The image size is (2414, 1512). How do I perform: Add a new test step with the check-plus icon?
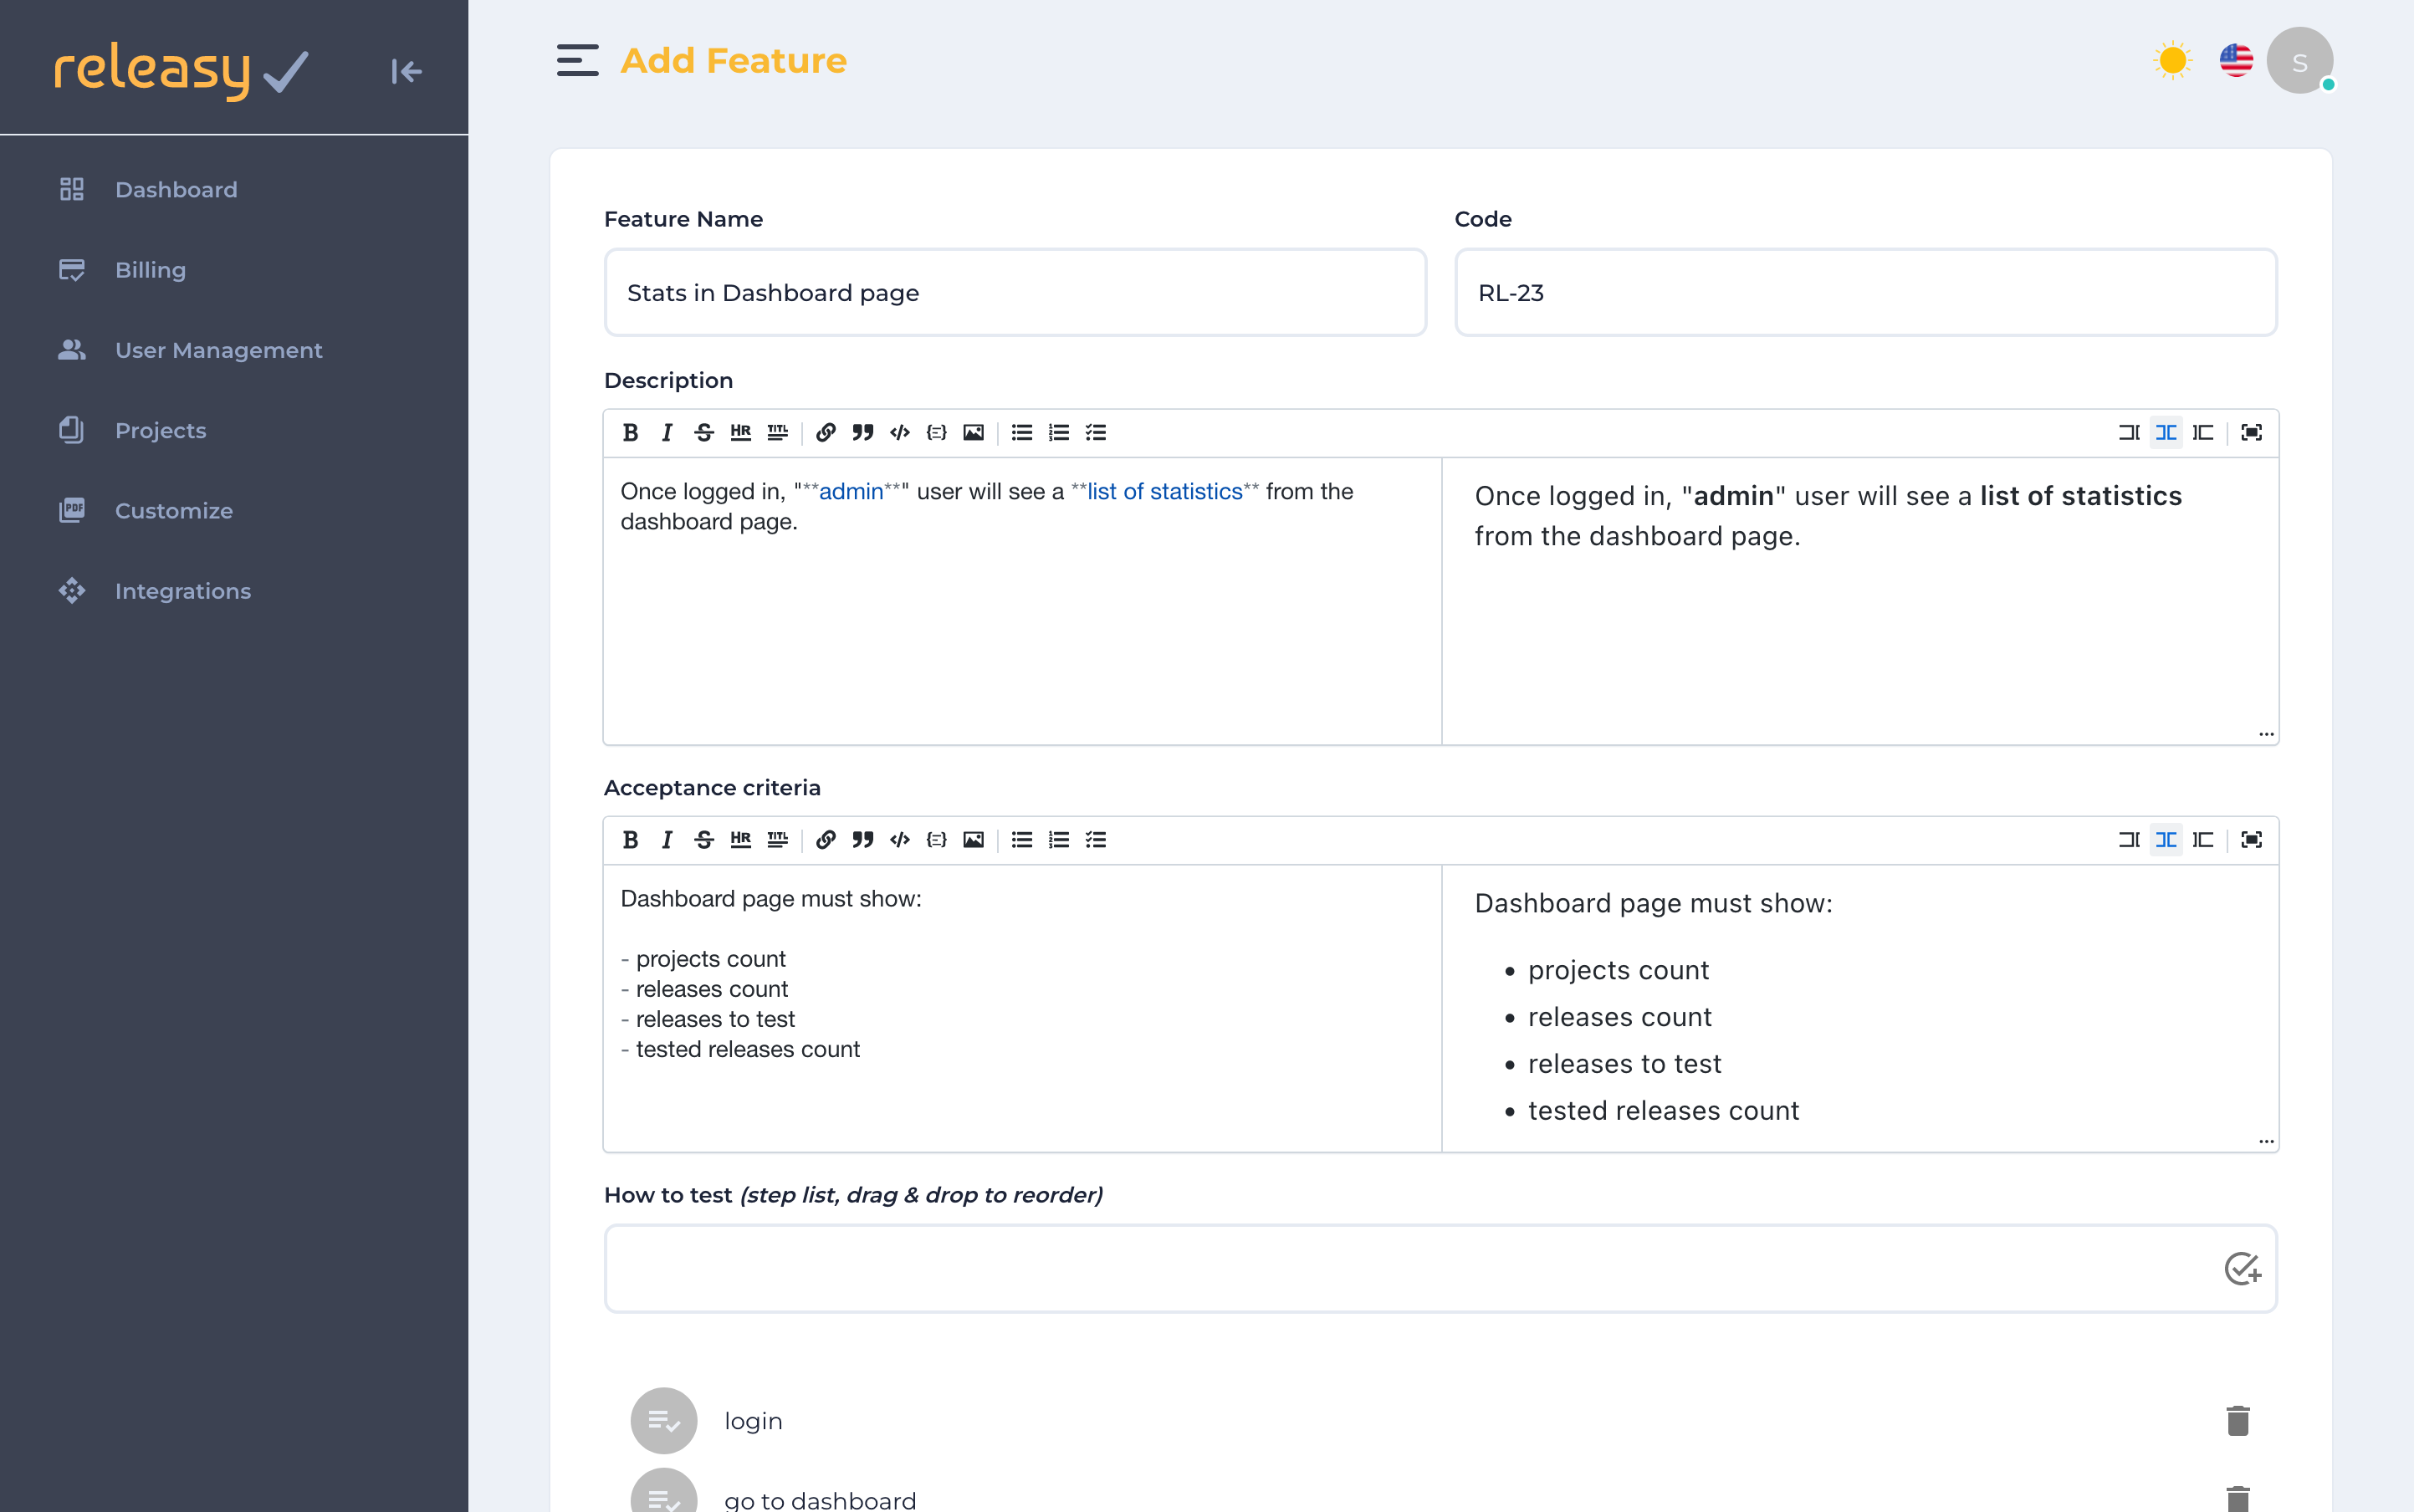[2243, 1268]
